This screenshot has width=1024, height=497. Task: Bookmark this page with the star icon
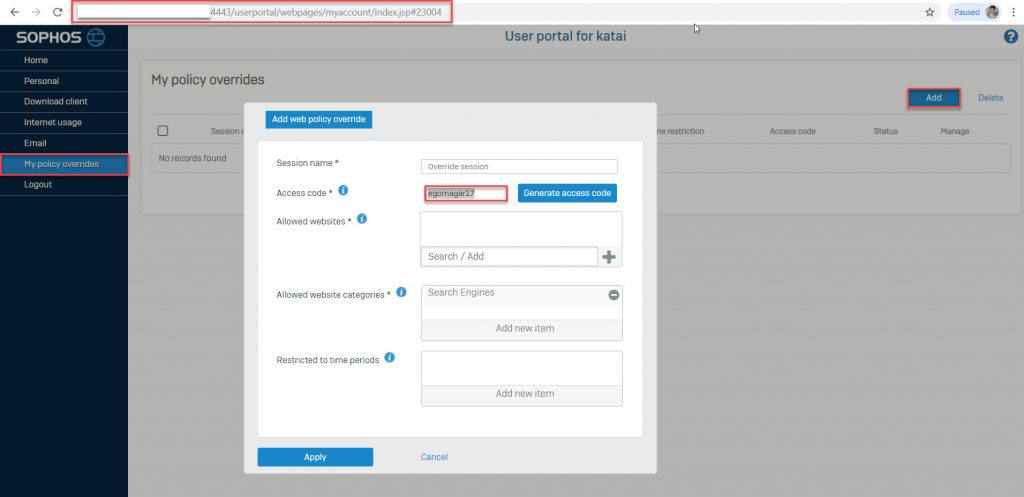[x=930, y=12]
